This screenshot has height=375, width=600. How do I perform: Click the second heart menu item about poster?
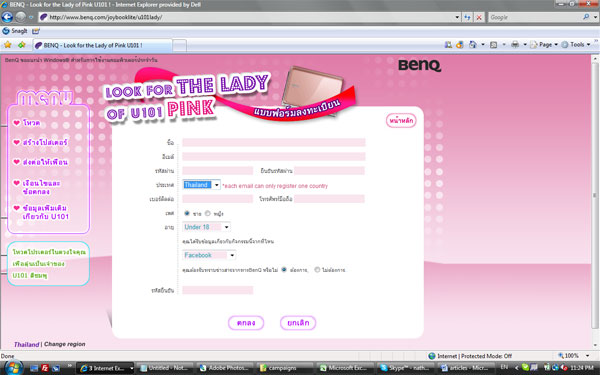40,142
